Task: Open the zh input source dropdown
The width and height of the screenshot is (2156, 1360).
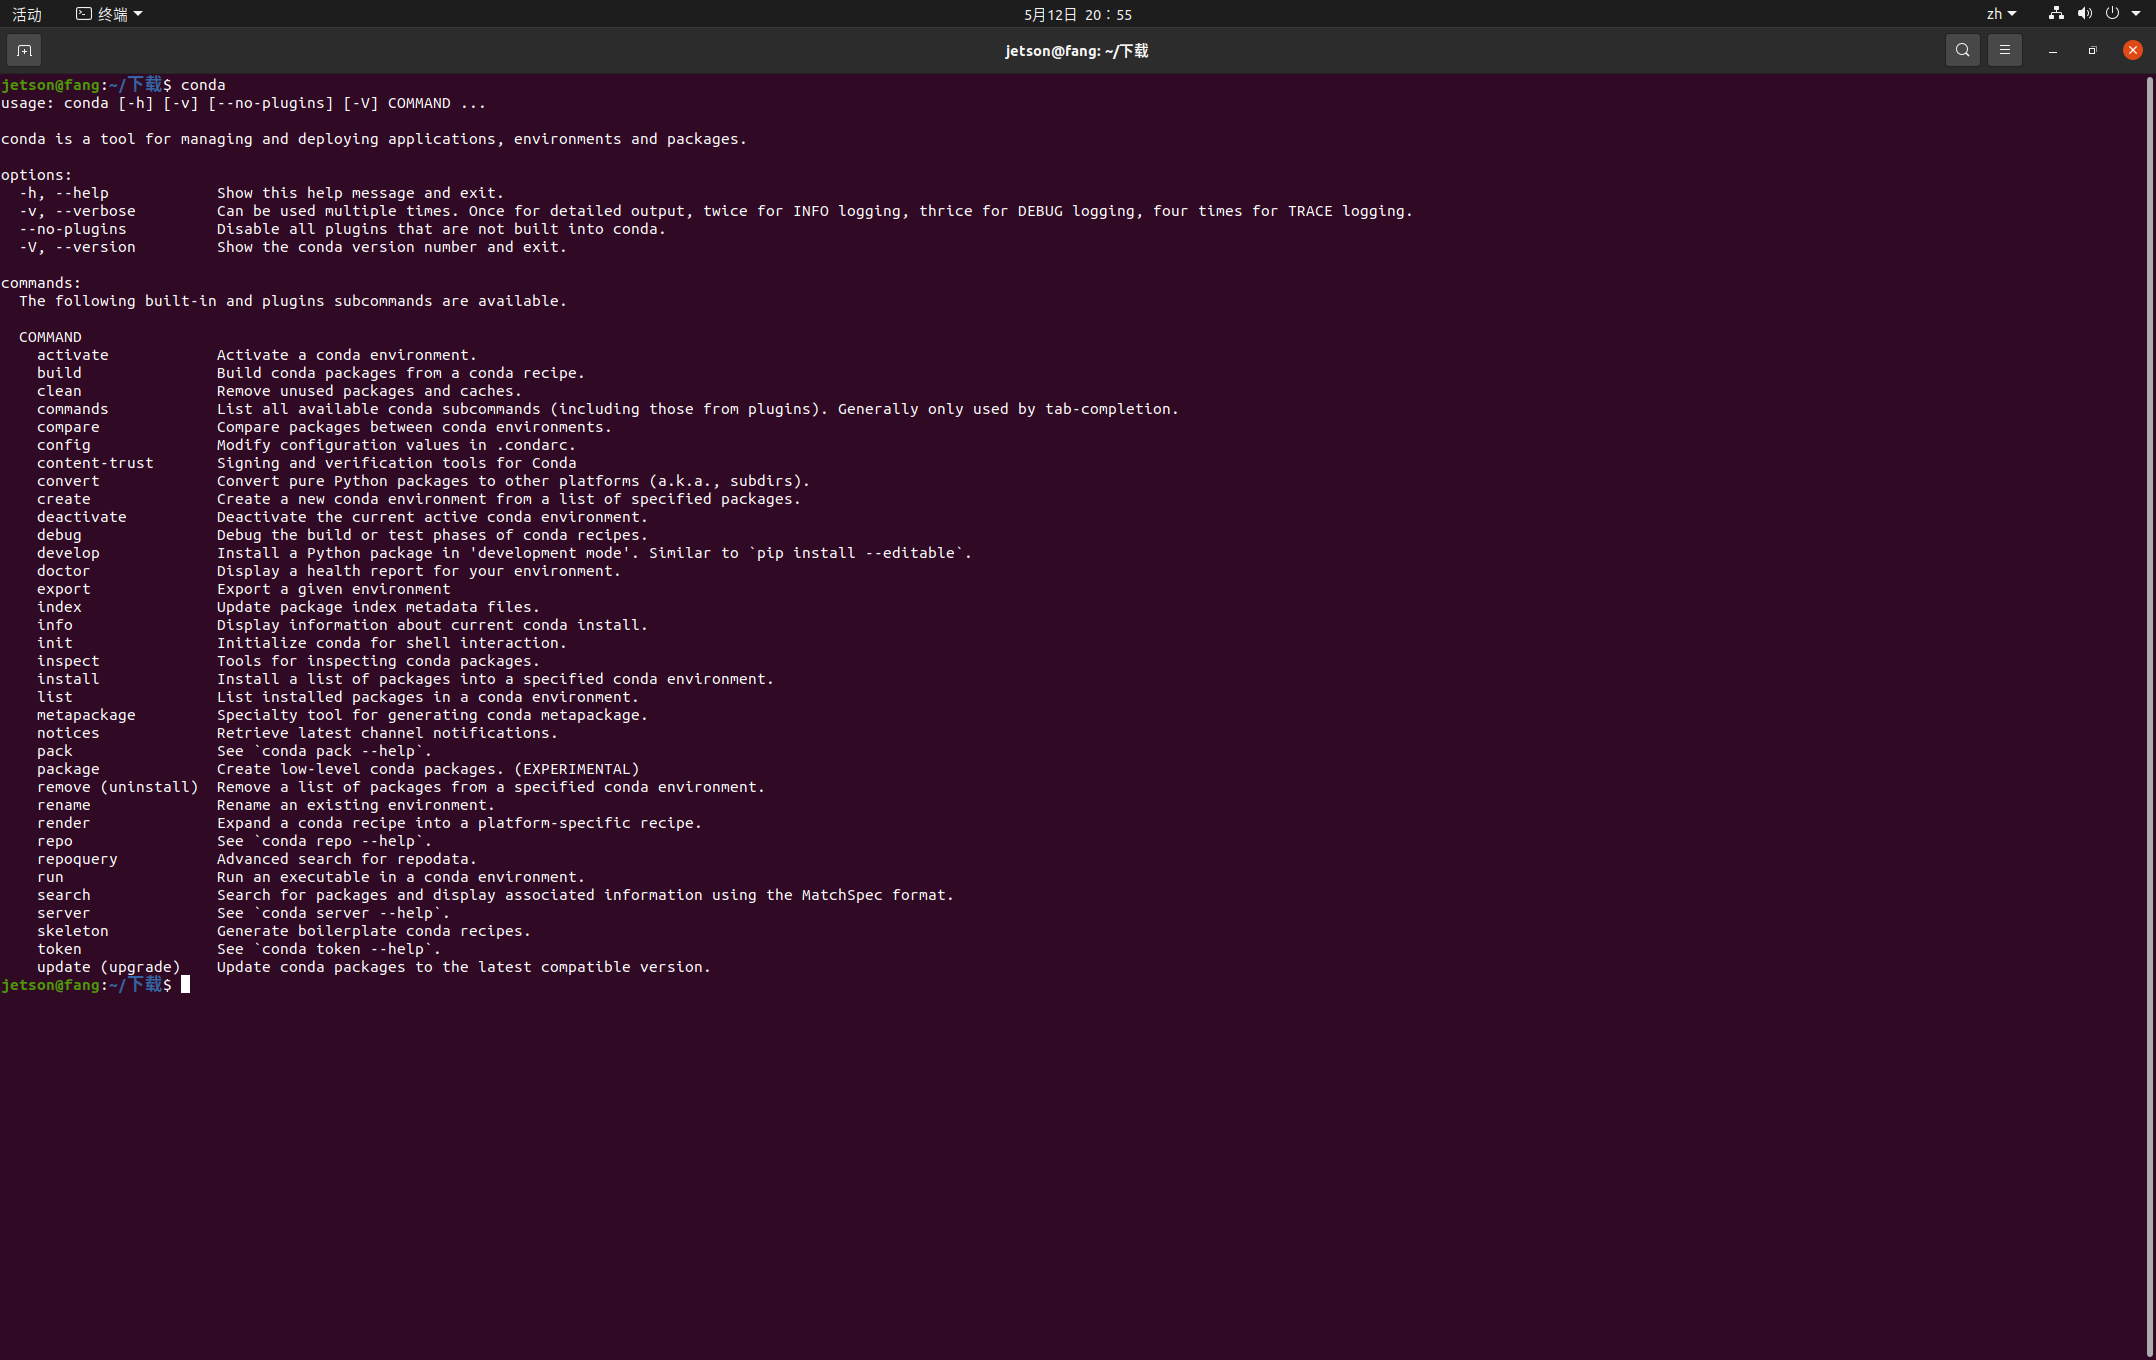Action: point(2001,14)
